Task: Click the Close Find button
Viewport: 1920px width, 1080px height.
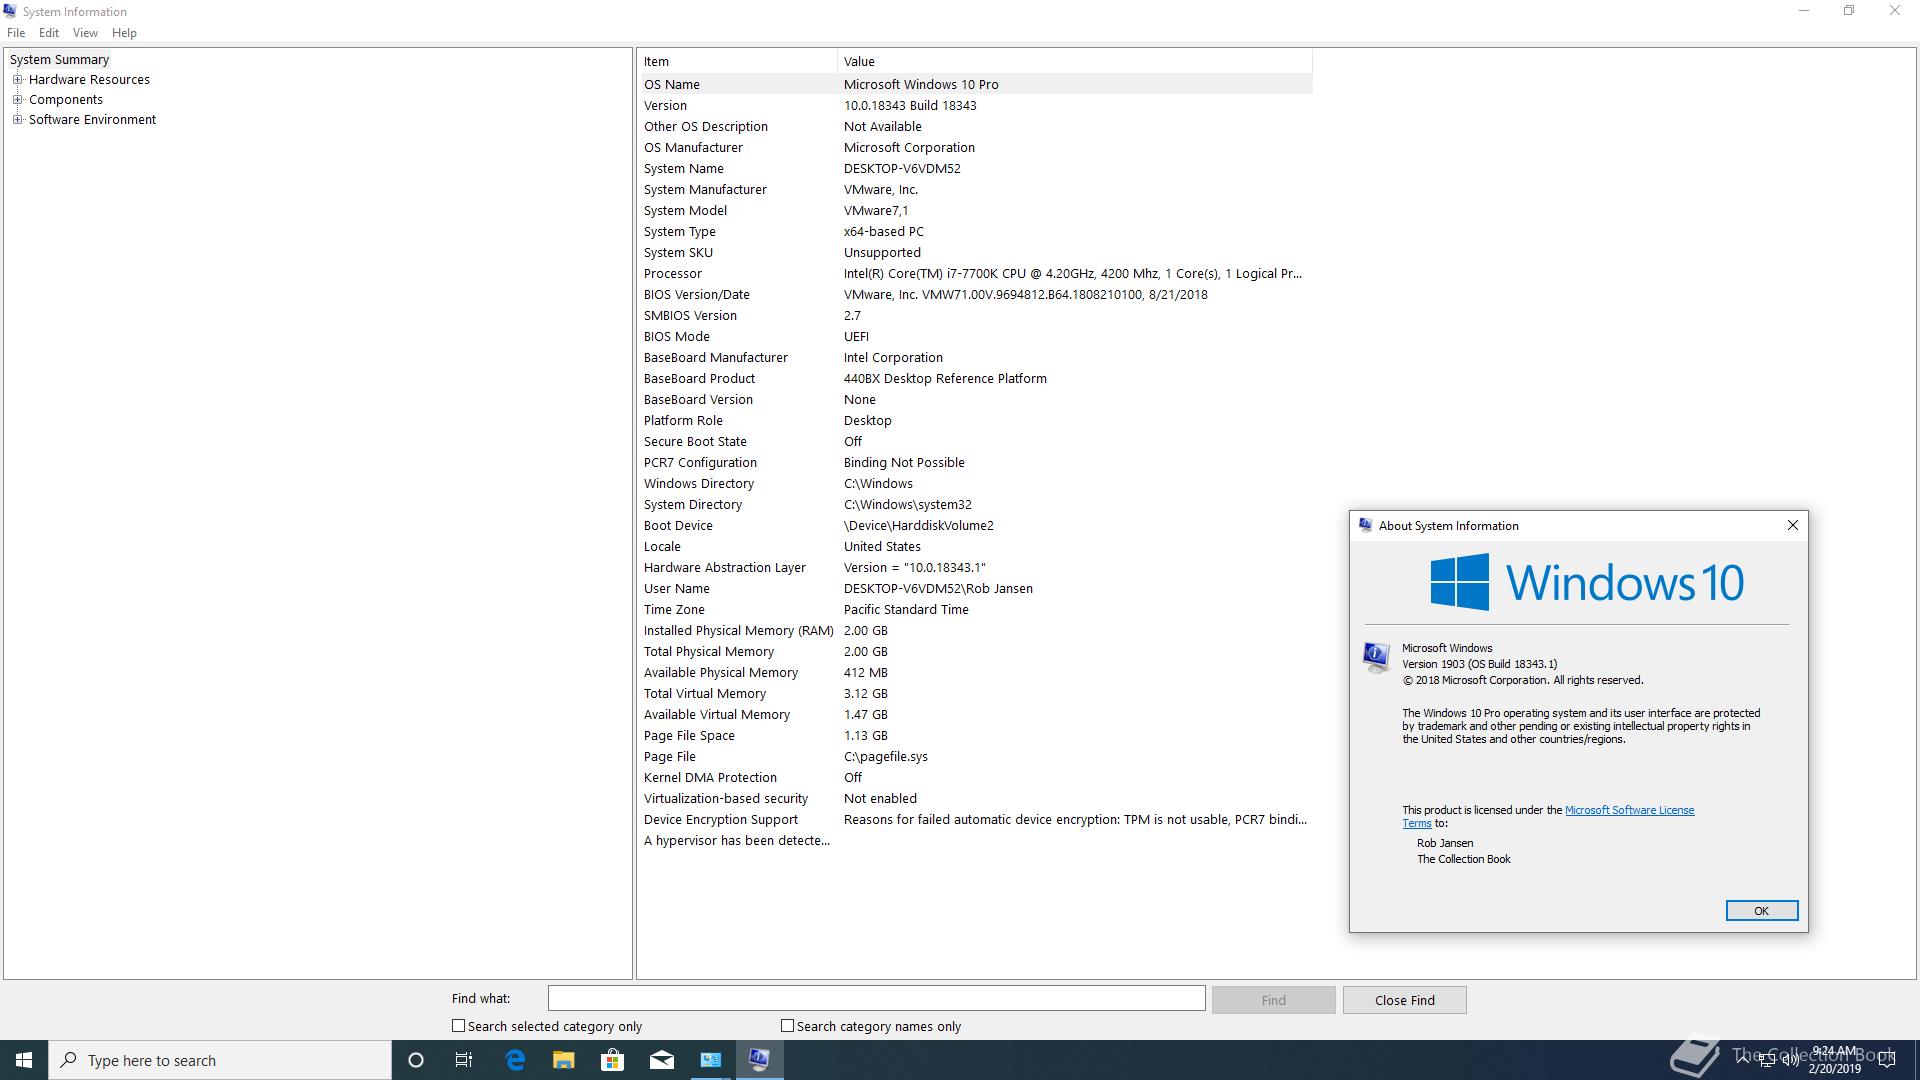Action: [1404, 1000]
